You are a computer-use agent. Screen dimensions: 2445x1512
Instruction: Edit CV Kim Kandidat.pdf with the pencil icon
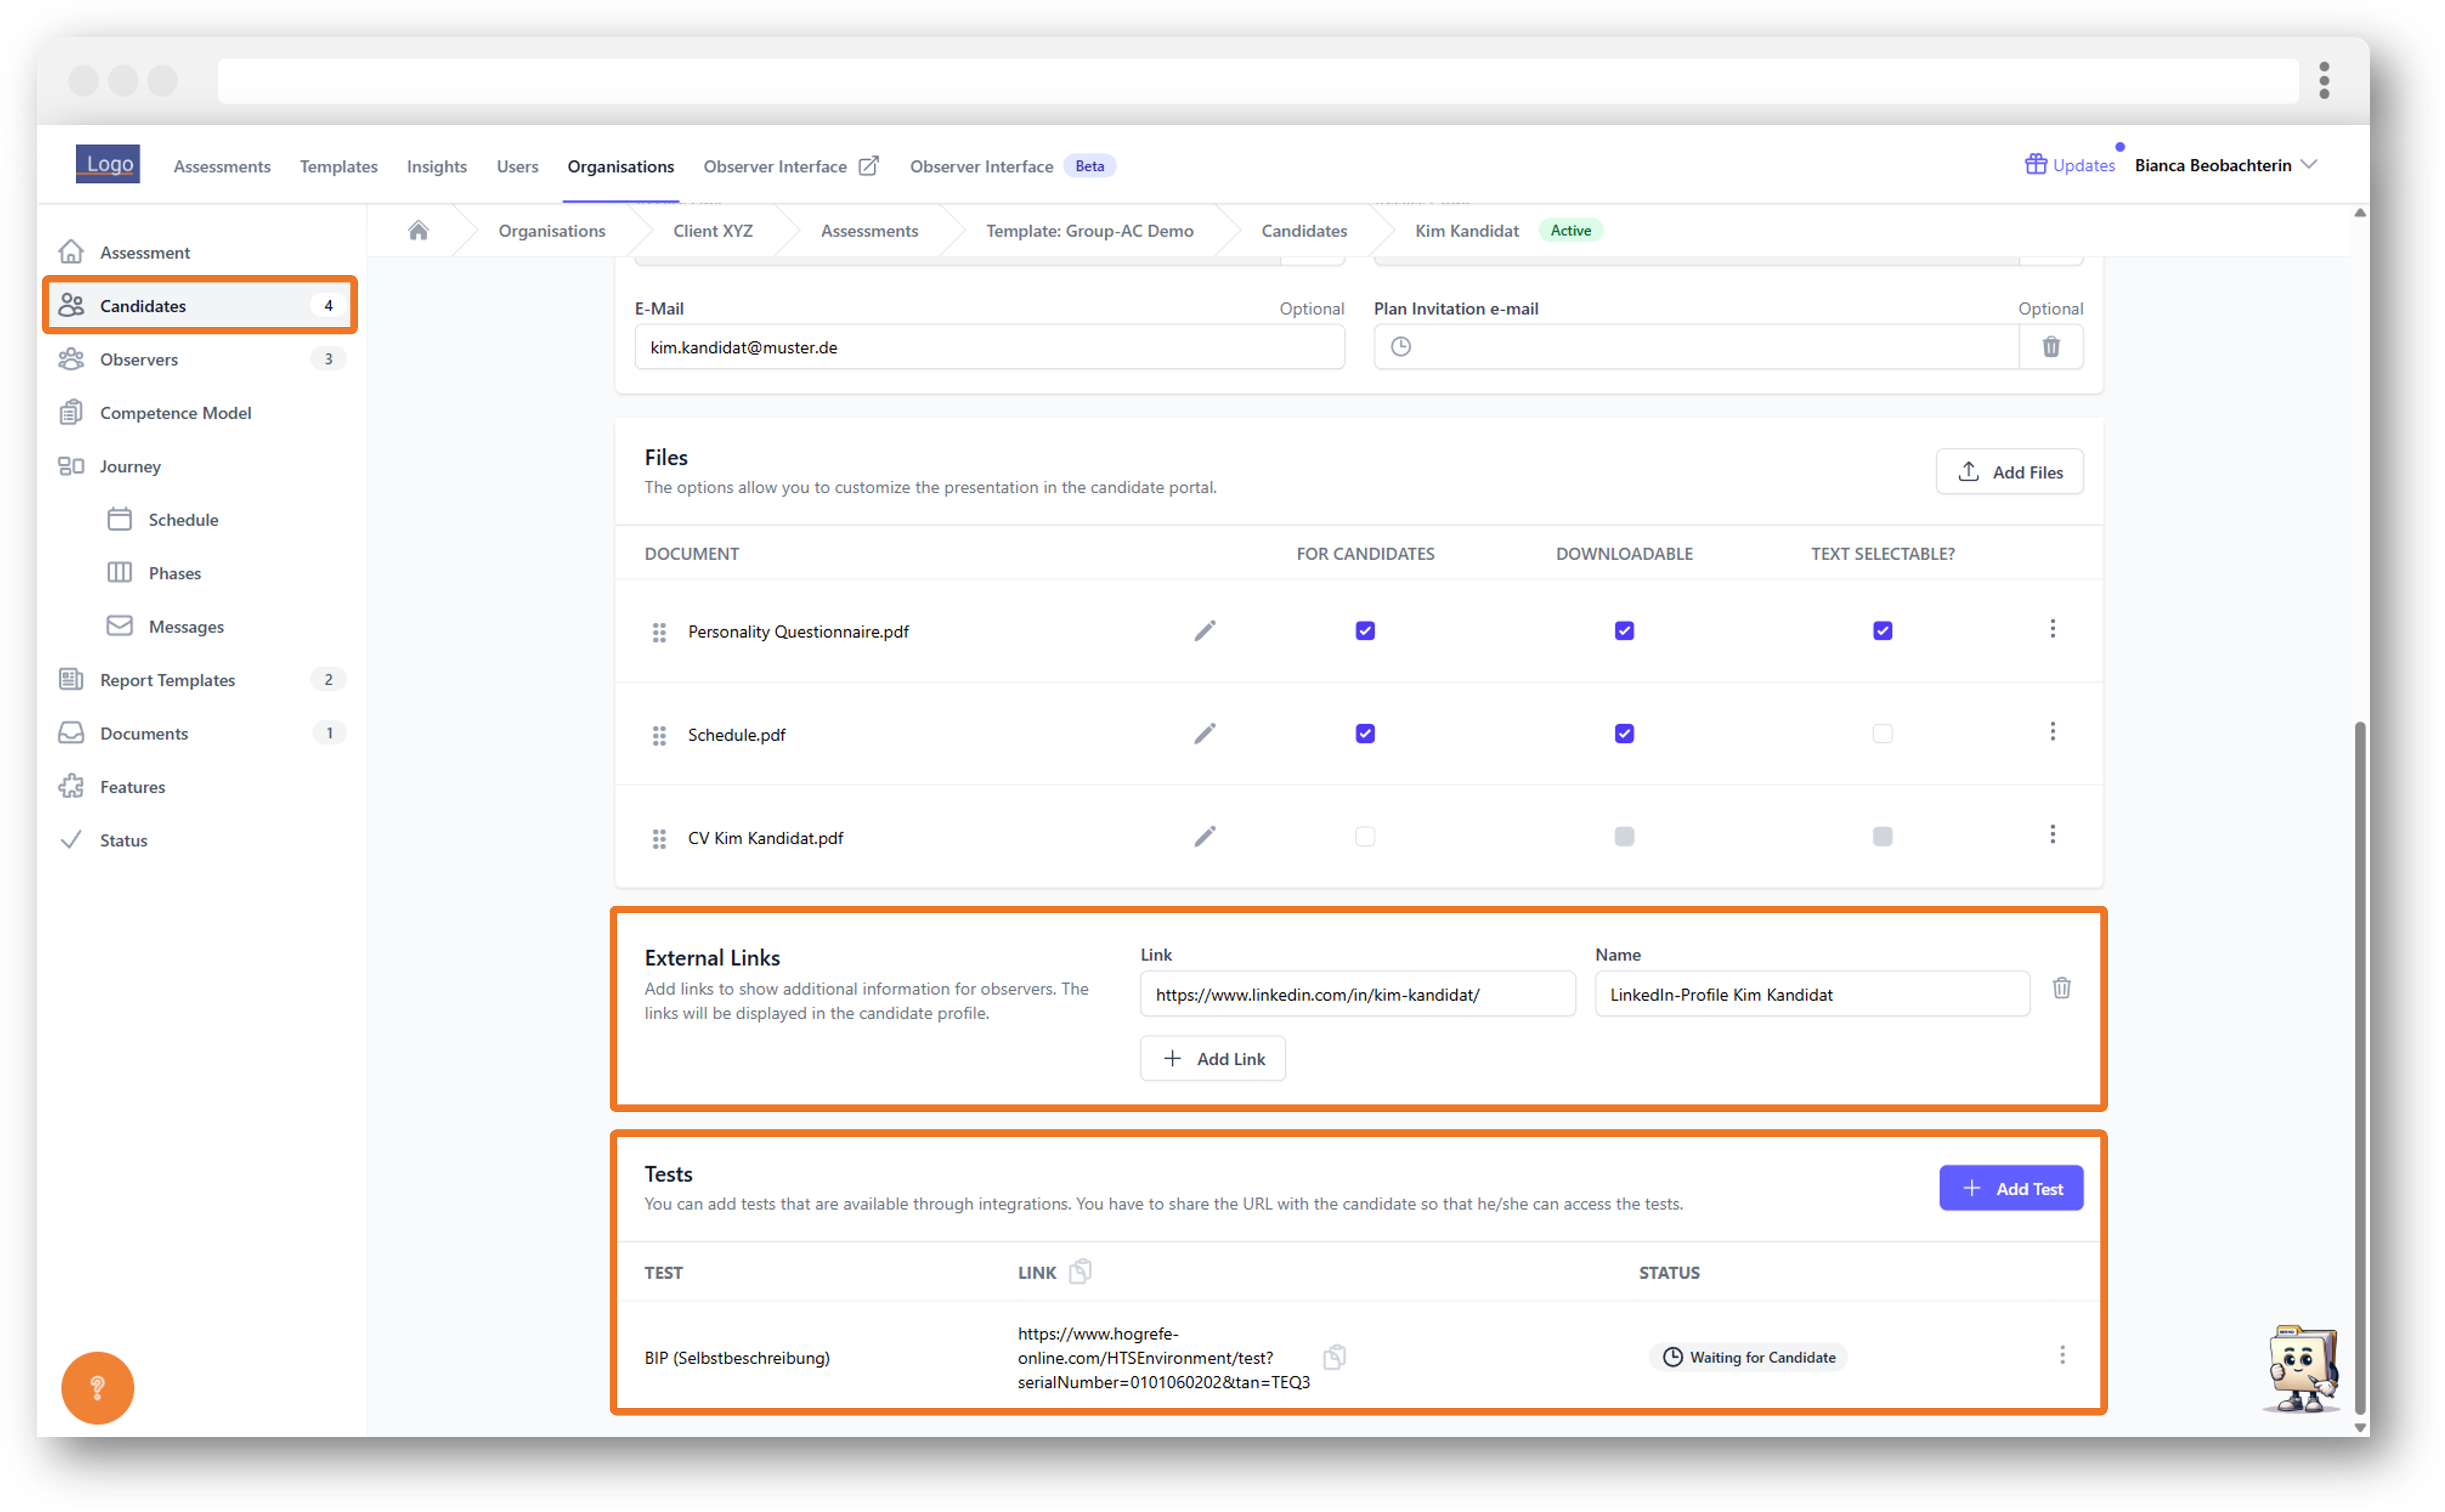pyautogui.click(x=1205, y=837)
